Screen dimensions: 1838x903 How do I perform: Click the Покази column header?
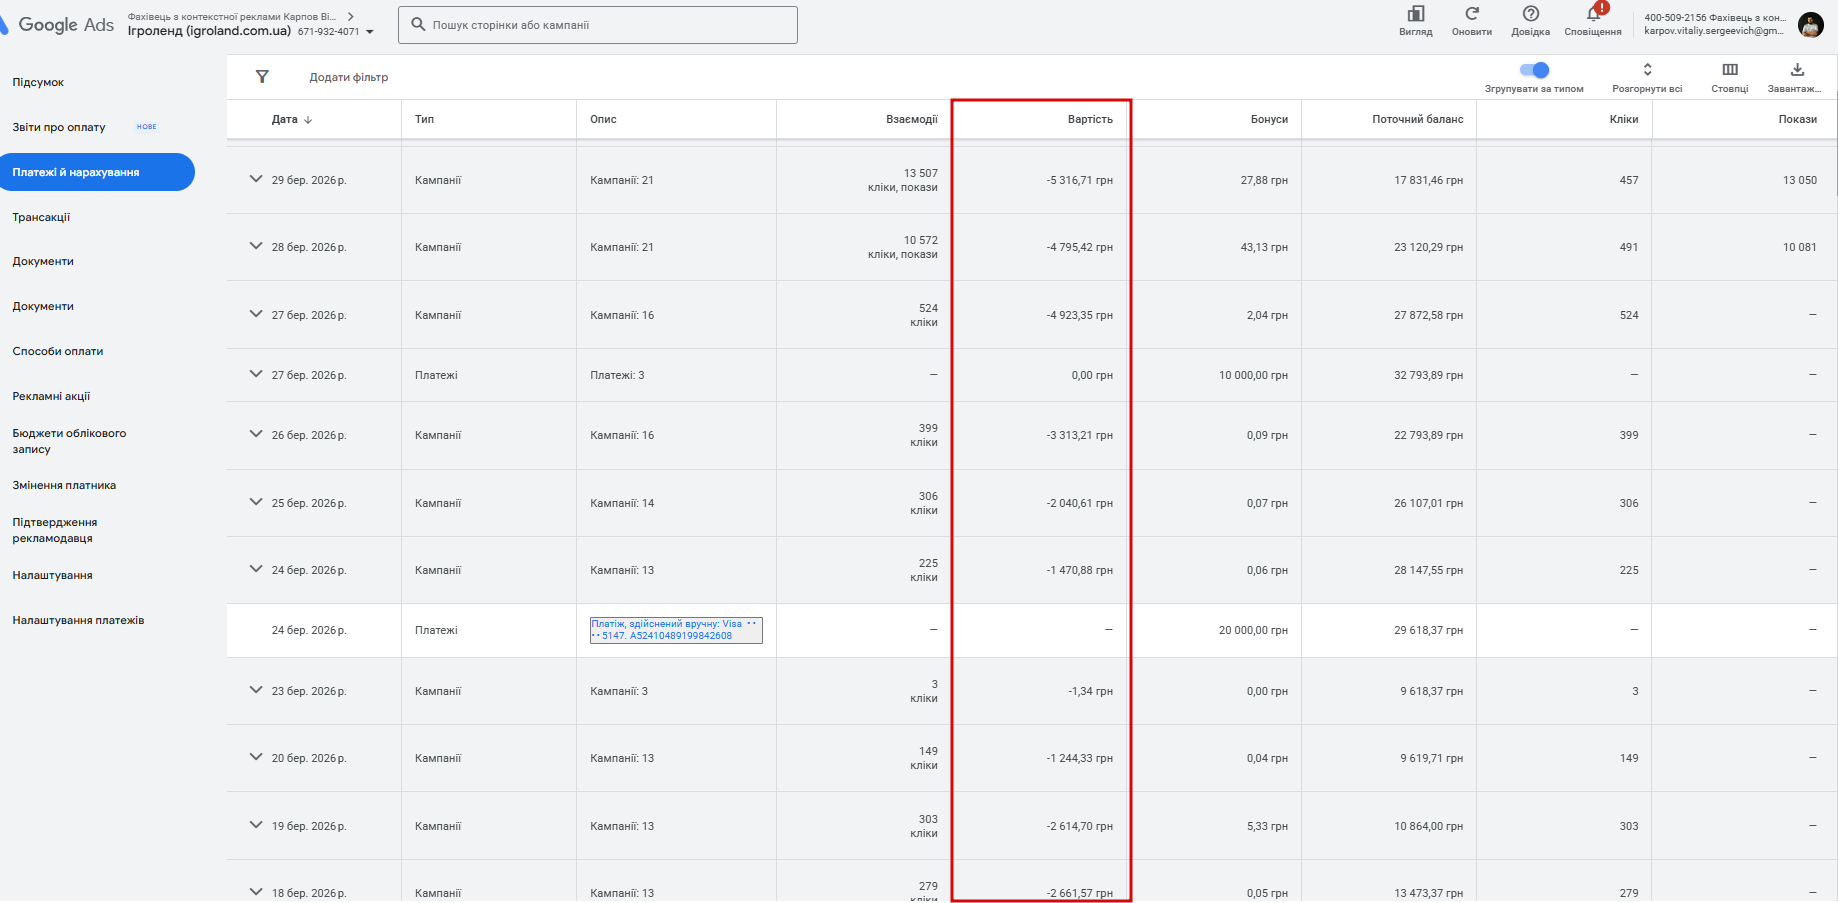[x=1798, y=119]
